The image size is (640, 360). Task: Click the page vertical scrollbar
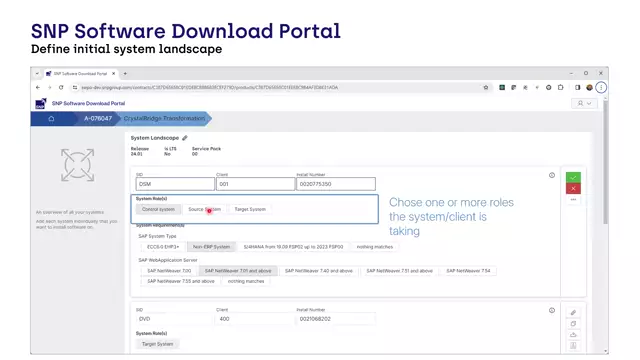click(606, 161)
